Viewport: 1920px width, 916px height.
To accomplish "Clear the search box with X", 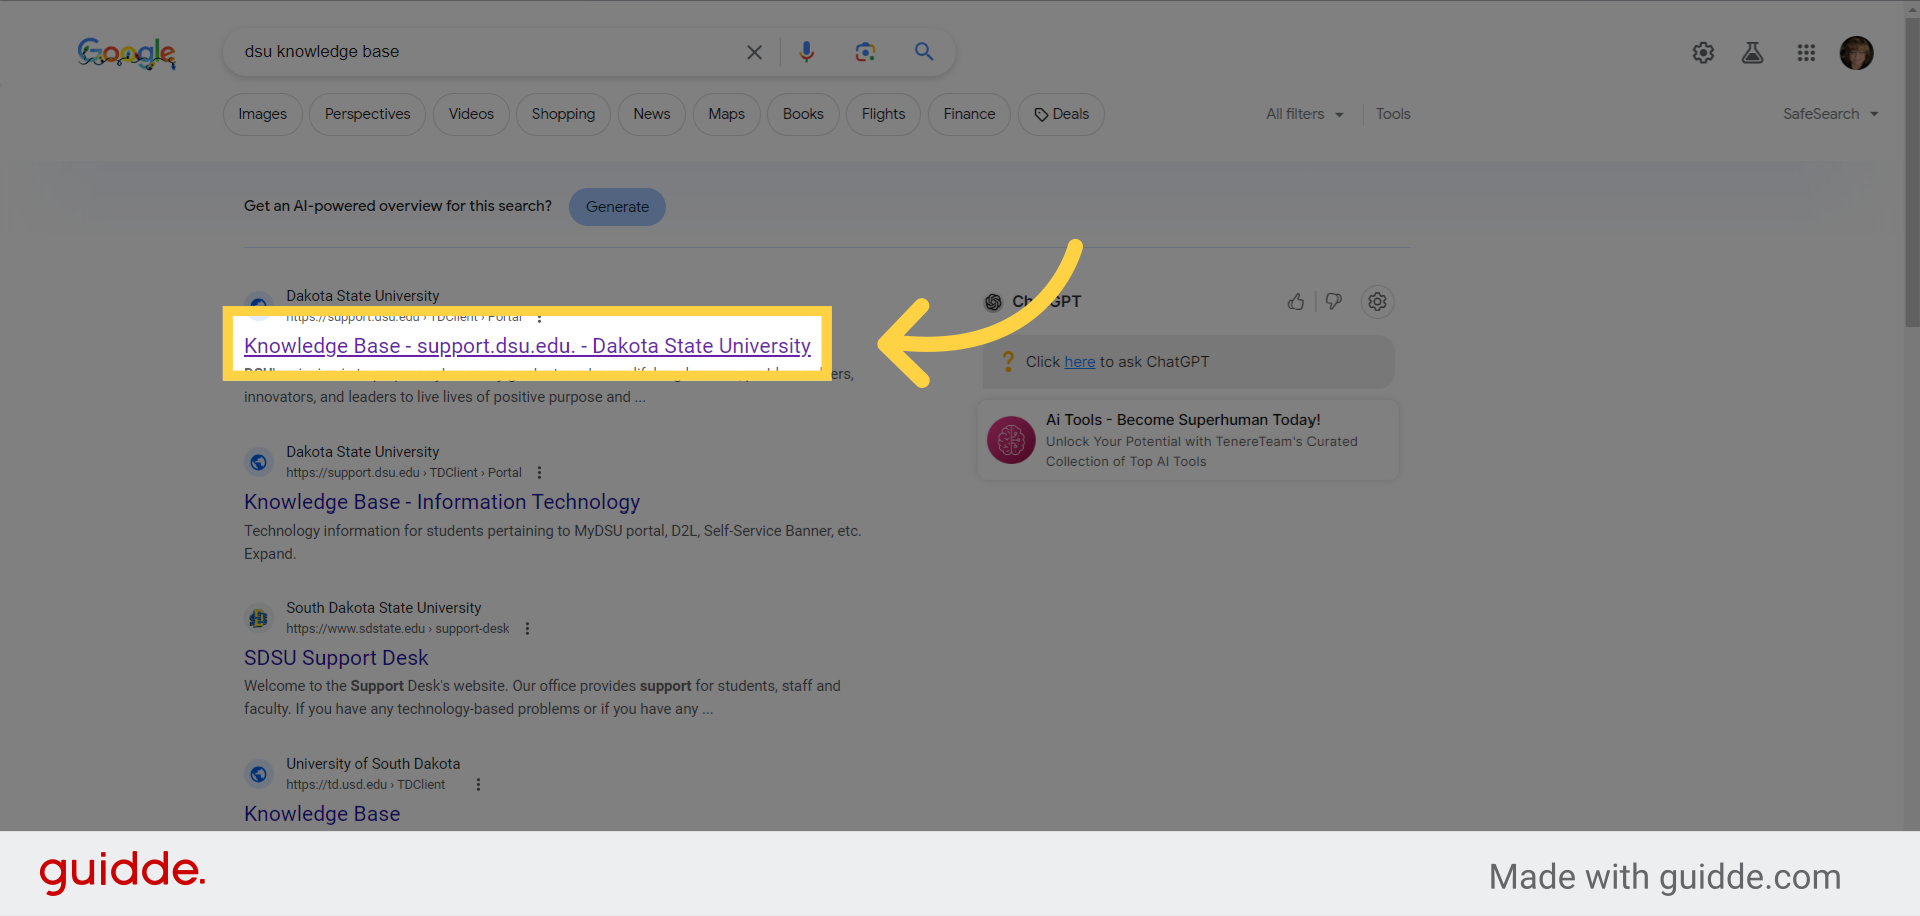I will pyautogui.click(x=754, y=52).
